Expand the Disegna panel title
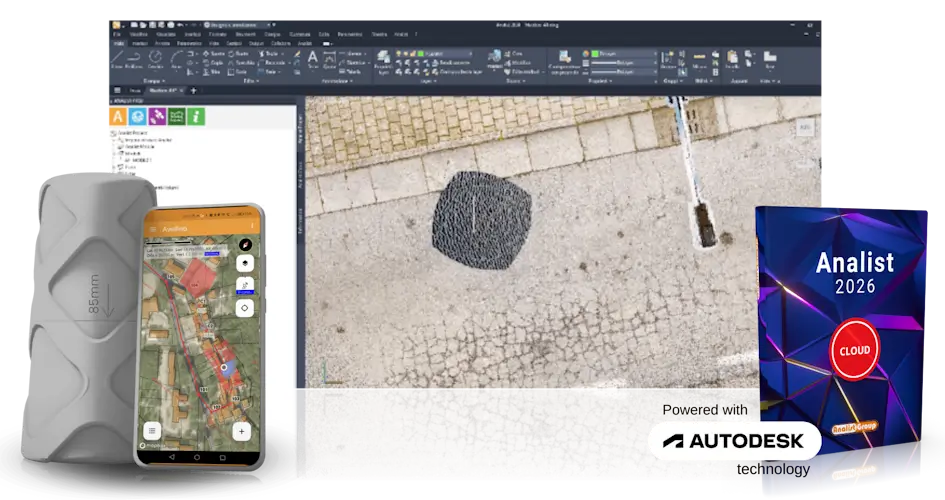 tap(153, 81)
